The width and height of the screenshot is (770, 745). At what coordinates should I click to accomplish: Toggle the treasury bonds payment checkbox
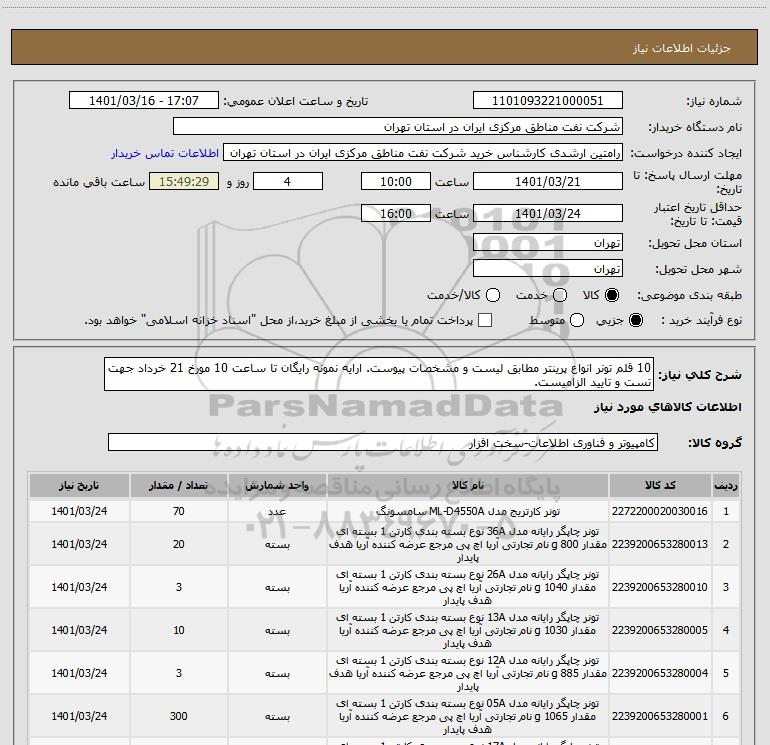pyautogui.click(x=485, y=320)
